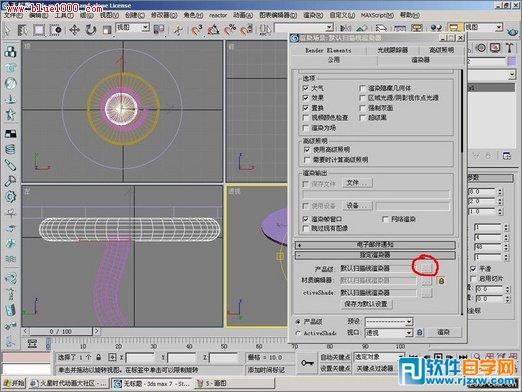Open the Utilities hammer tab in command panel
Image resolution: width=522 pixels, height=392 pixels.
pyautogui.click(x=509, y=48)
